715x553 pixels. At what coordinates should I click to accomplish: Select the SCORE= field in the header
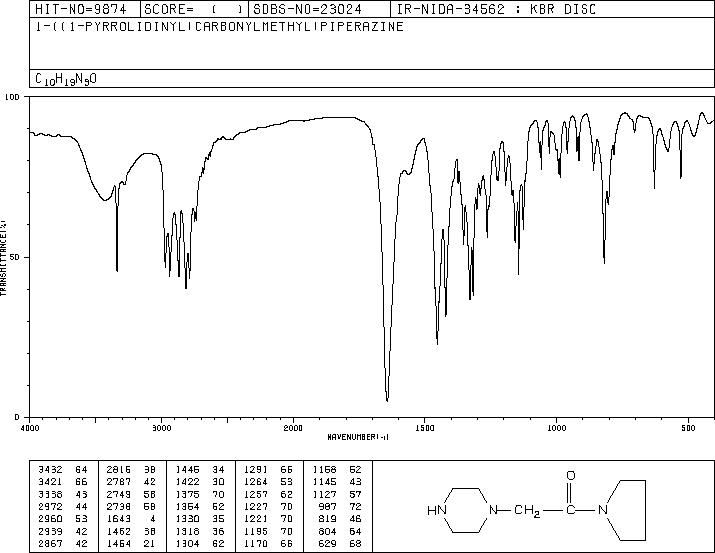point(194,9)
